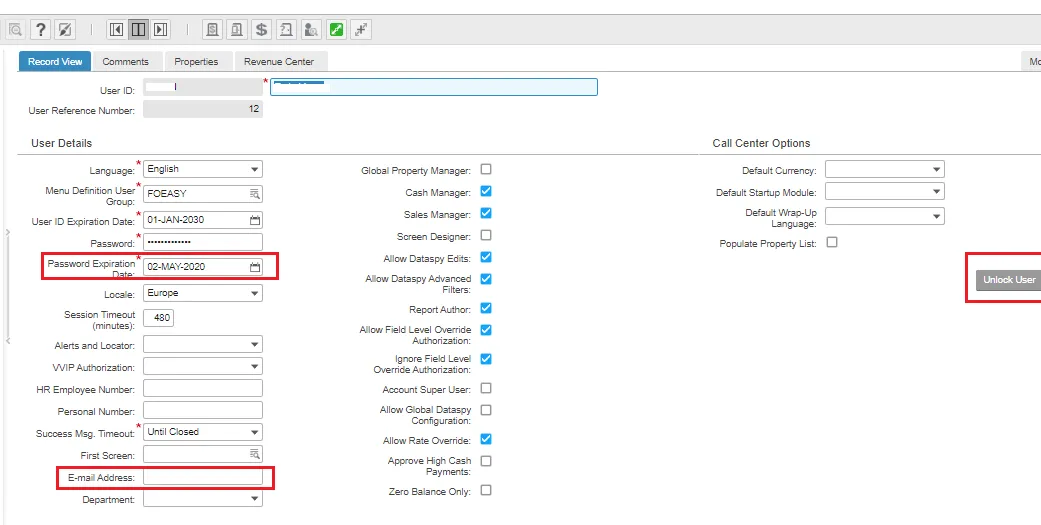The width and height of the screenshot is (1041, 525).
Task: Open the Password Expiration Date calendar picker
Action: [x=255, y=267]
